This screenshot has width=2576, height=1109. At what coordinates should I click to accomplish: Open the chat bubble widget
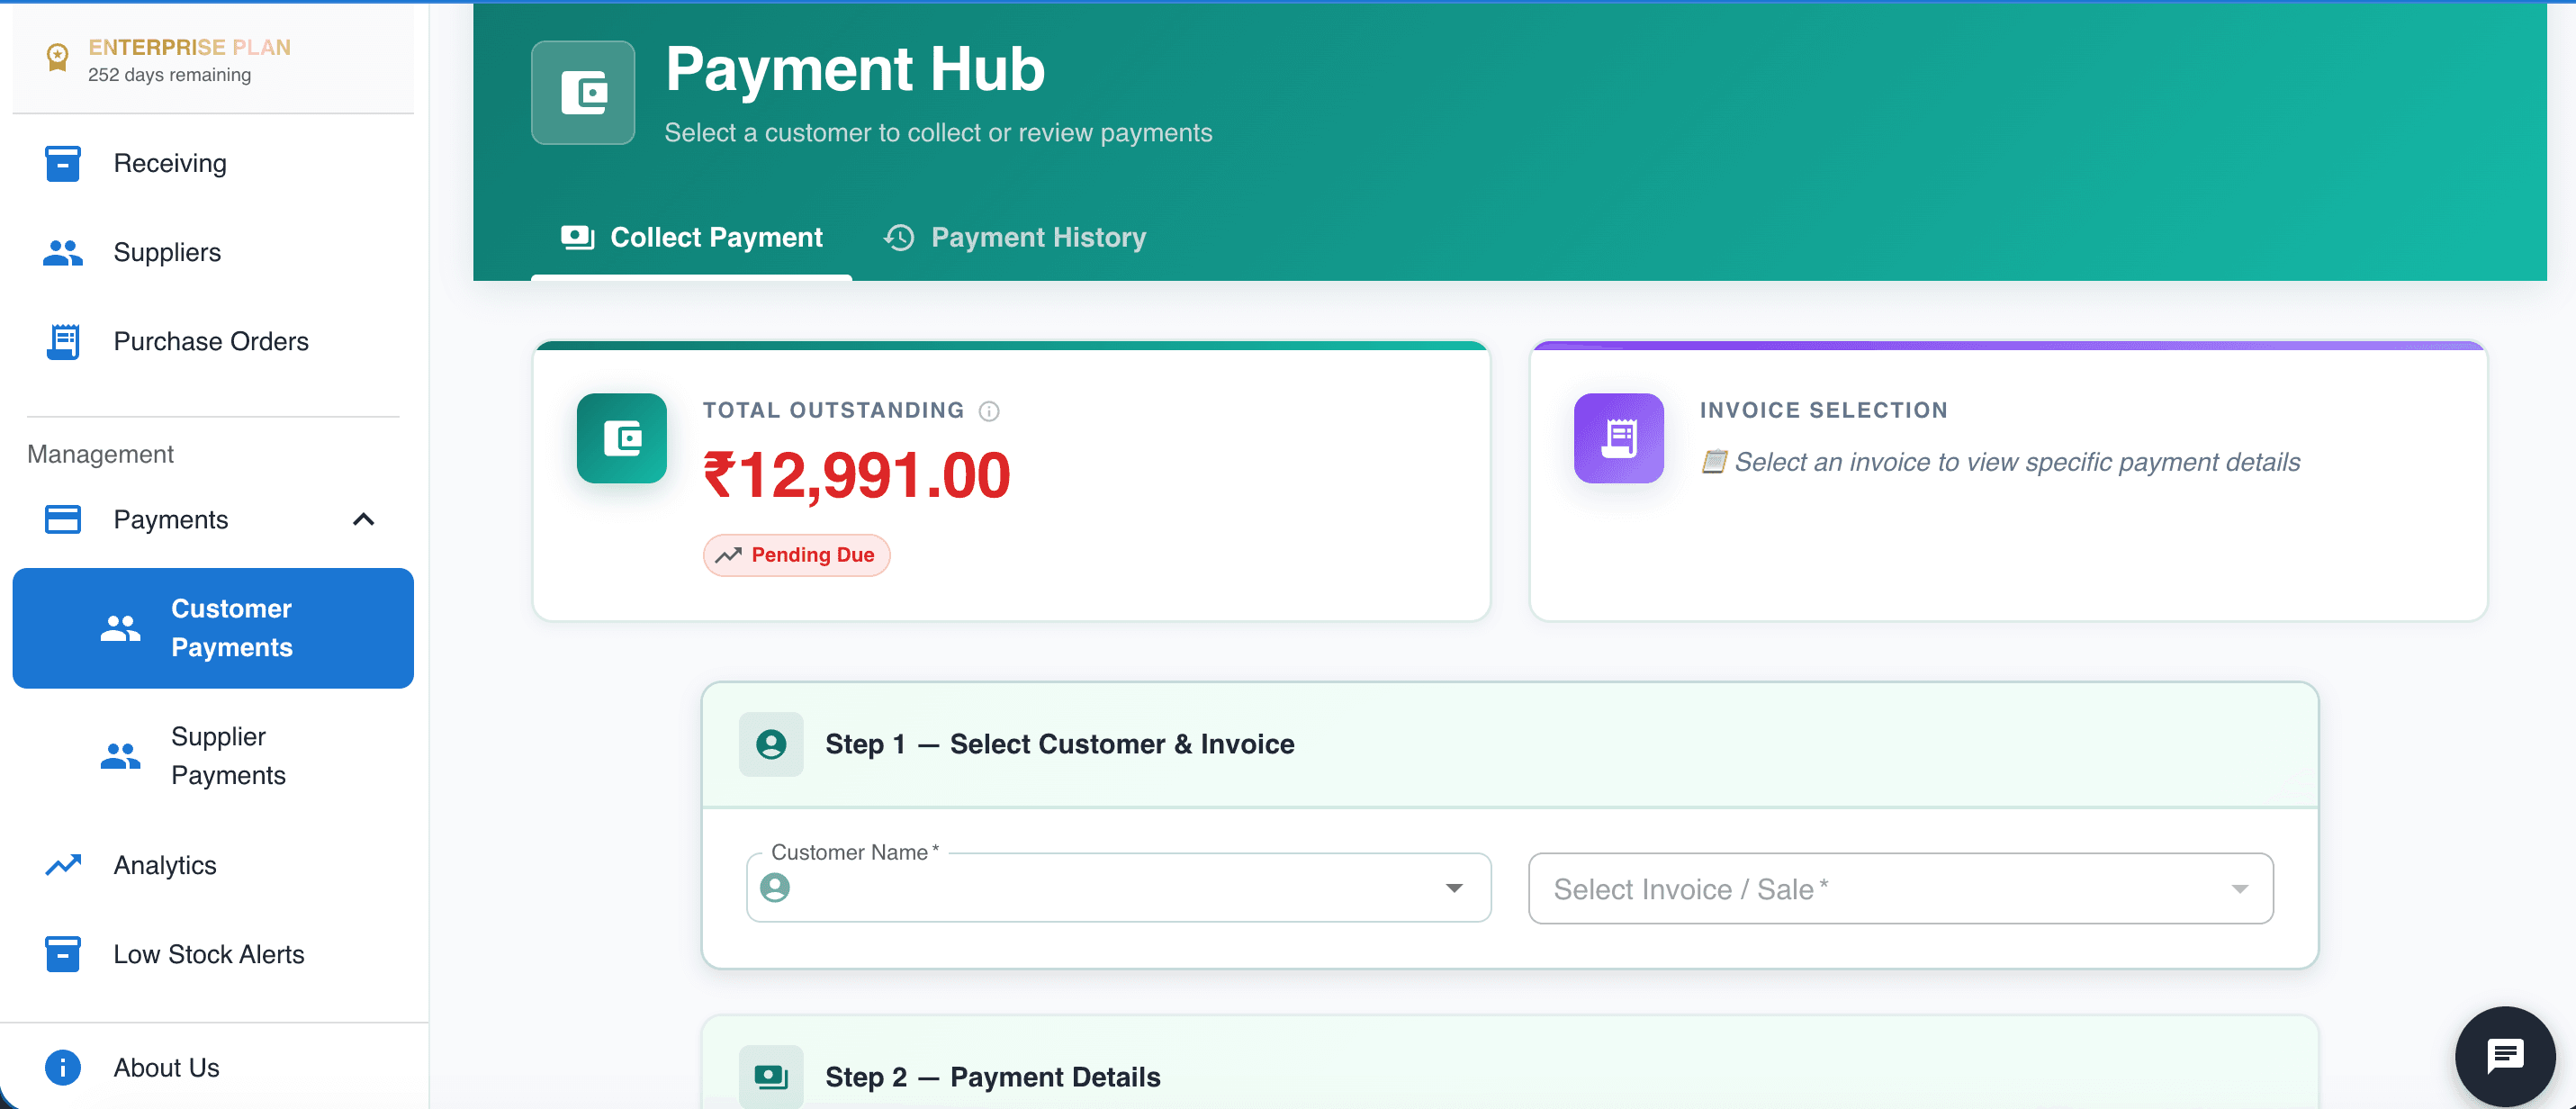(2504, 1055)
